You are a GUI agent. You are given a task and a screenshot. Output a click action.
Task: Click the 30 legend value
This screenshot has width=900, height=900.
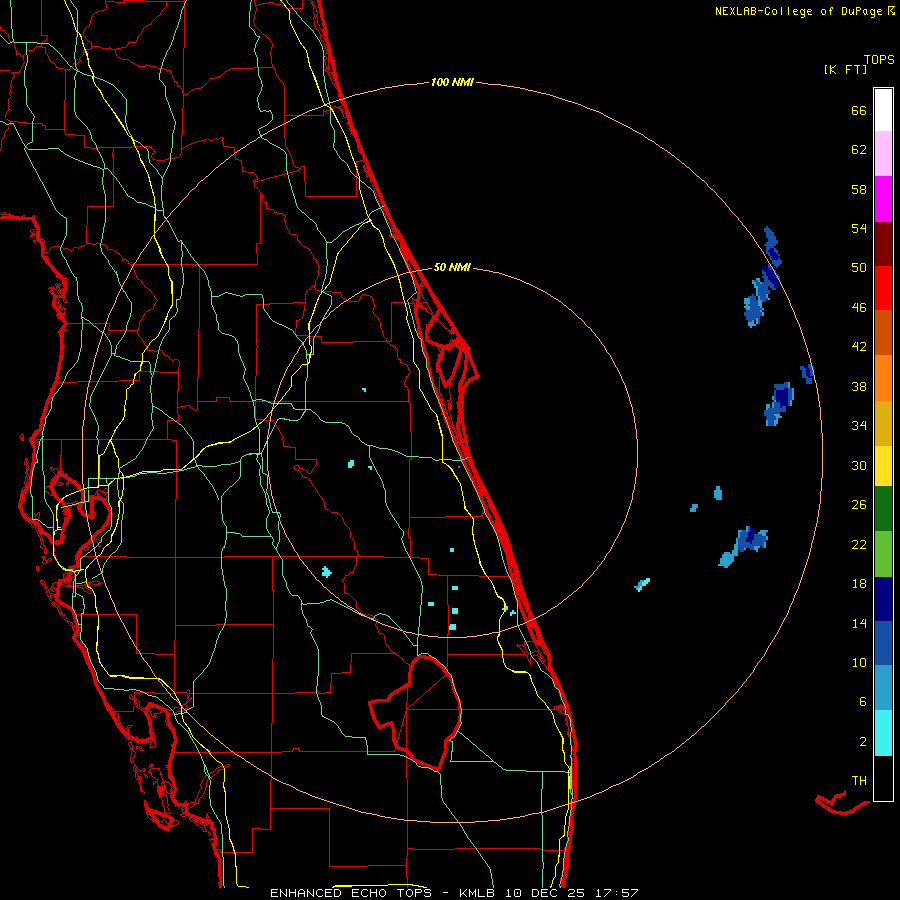(859, 465)
